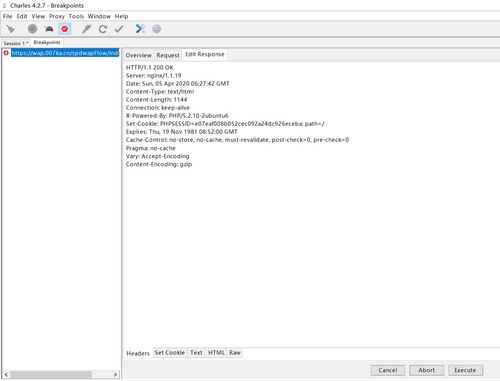Click the repeat refresh arrow icon

click(x=103, y=29)
